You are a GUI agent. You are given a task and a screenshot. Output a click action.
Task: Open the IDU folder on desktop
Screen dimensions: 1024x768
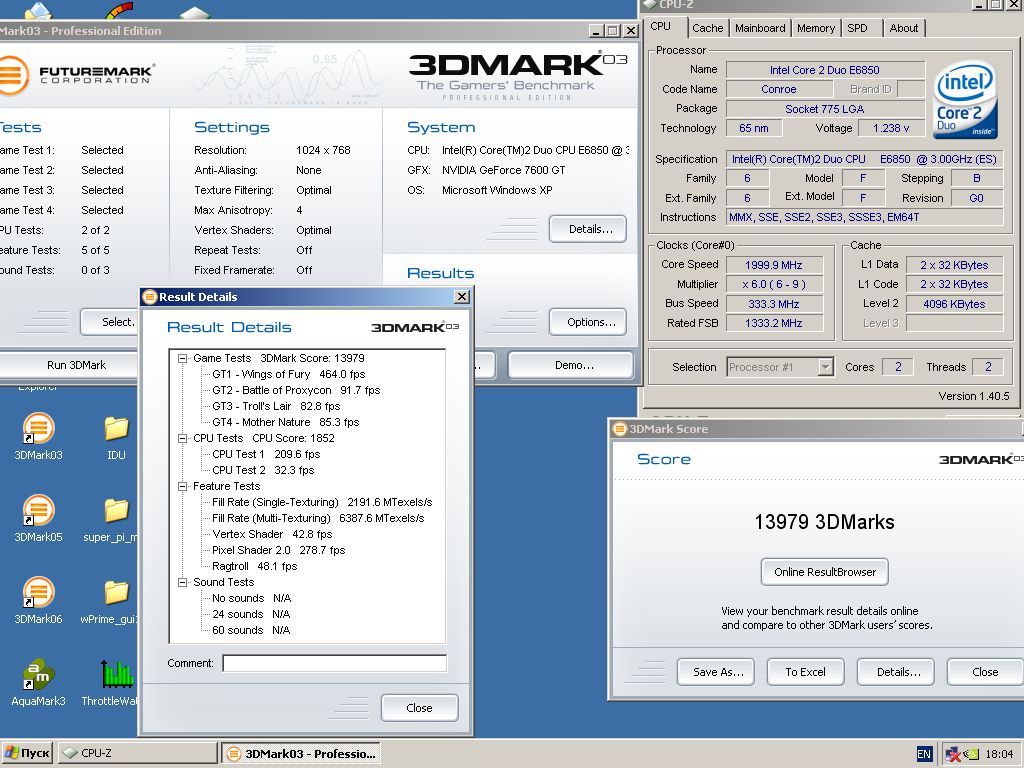116,436
